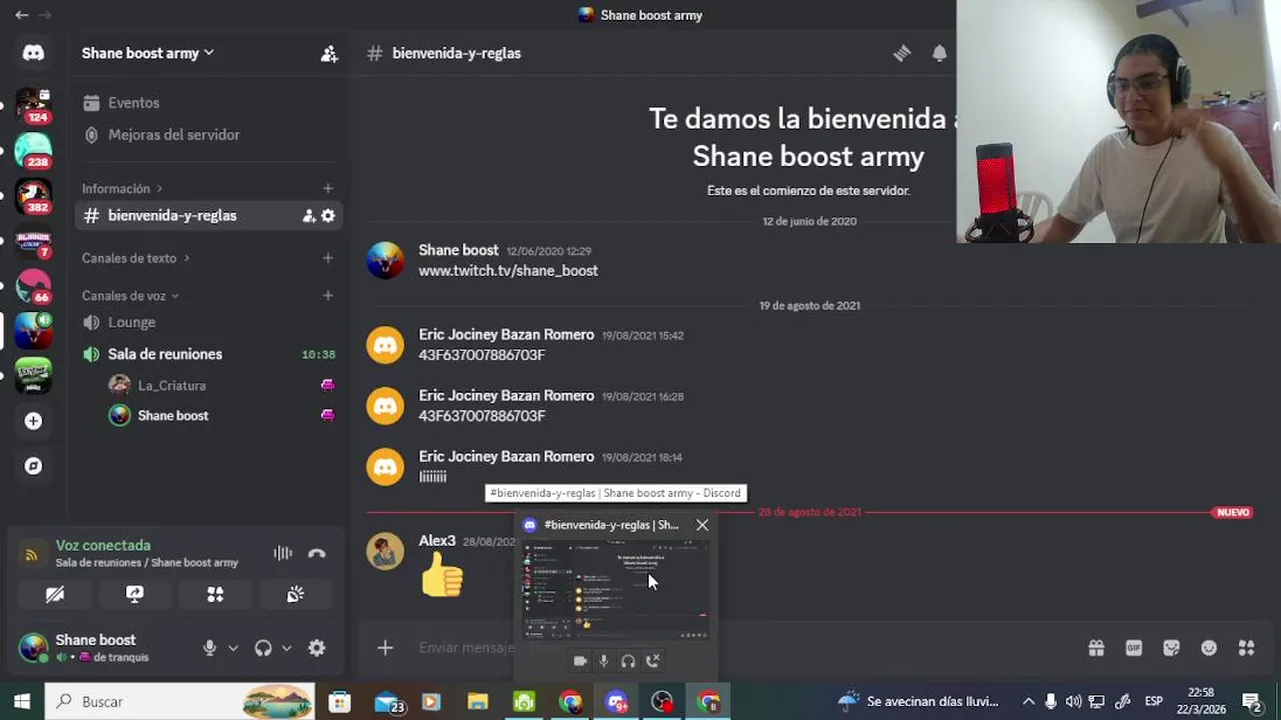Screen dimensions: 1281x720
Task: Click the invite members icon beside server name
Action: [x=329, y=54]
